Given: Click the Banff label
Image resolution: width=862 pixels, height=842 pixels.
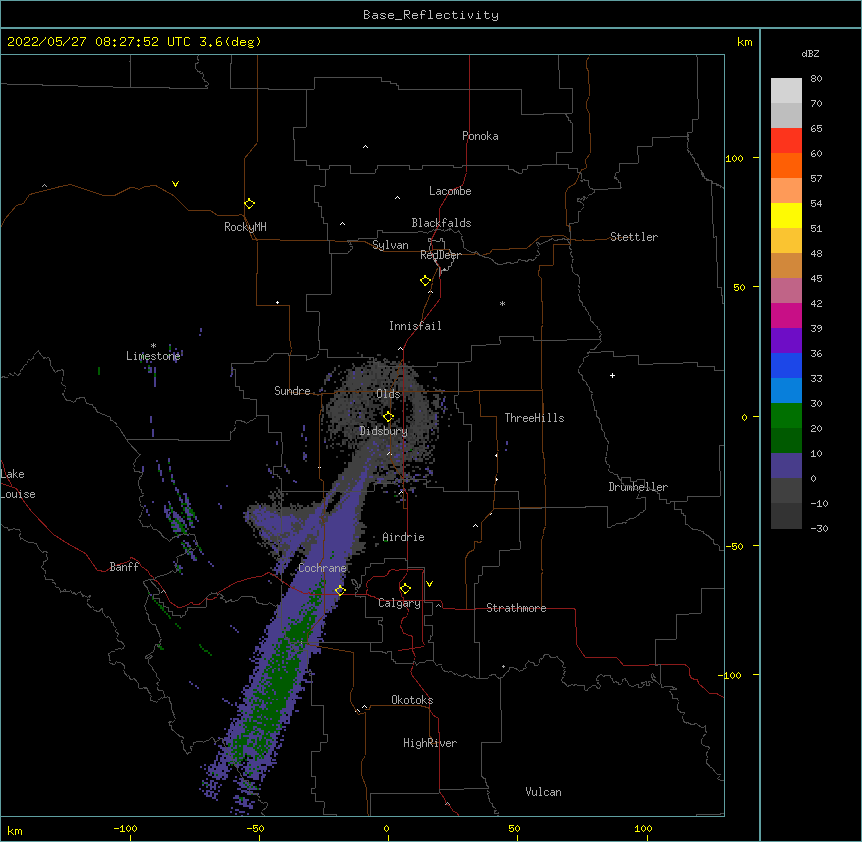Looking at the screenshot, I should coord(124,567).
